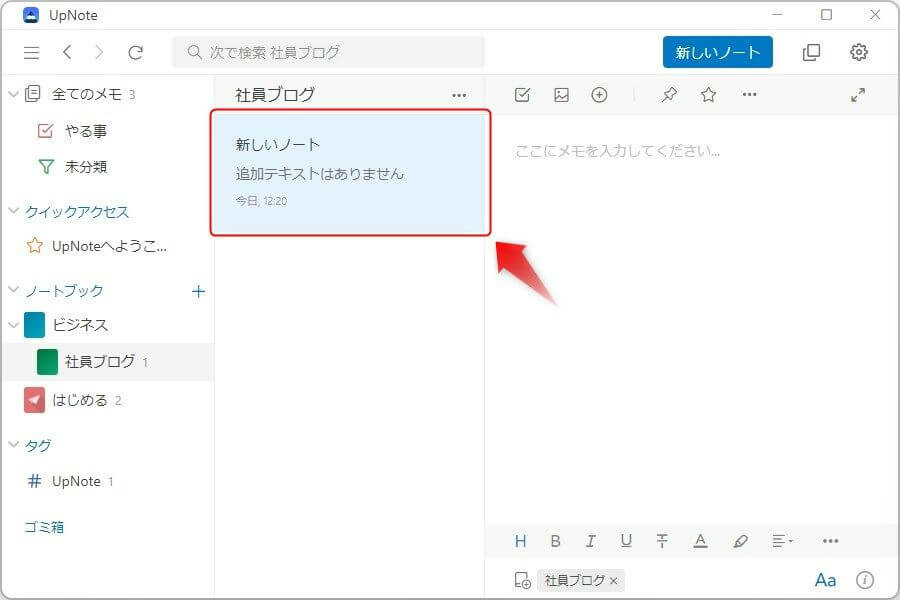900x600 pixels.
Task: Show more formatting options
Action: click(831, 541)
